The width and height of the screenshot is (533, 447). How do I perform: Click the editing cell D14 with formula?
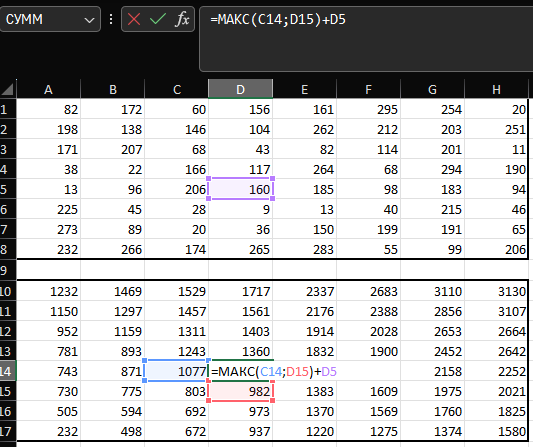pos(240,371)
